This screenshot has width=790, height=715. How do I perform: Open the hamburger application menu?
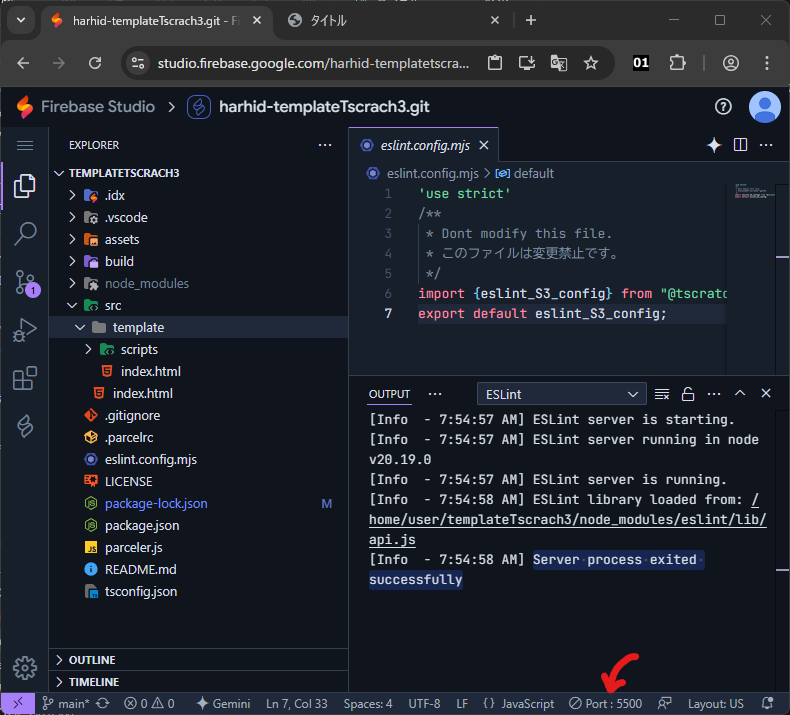pyautogui.click(x=25, y=146)
